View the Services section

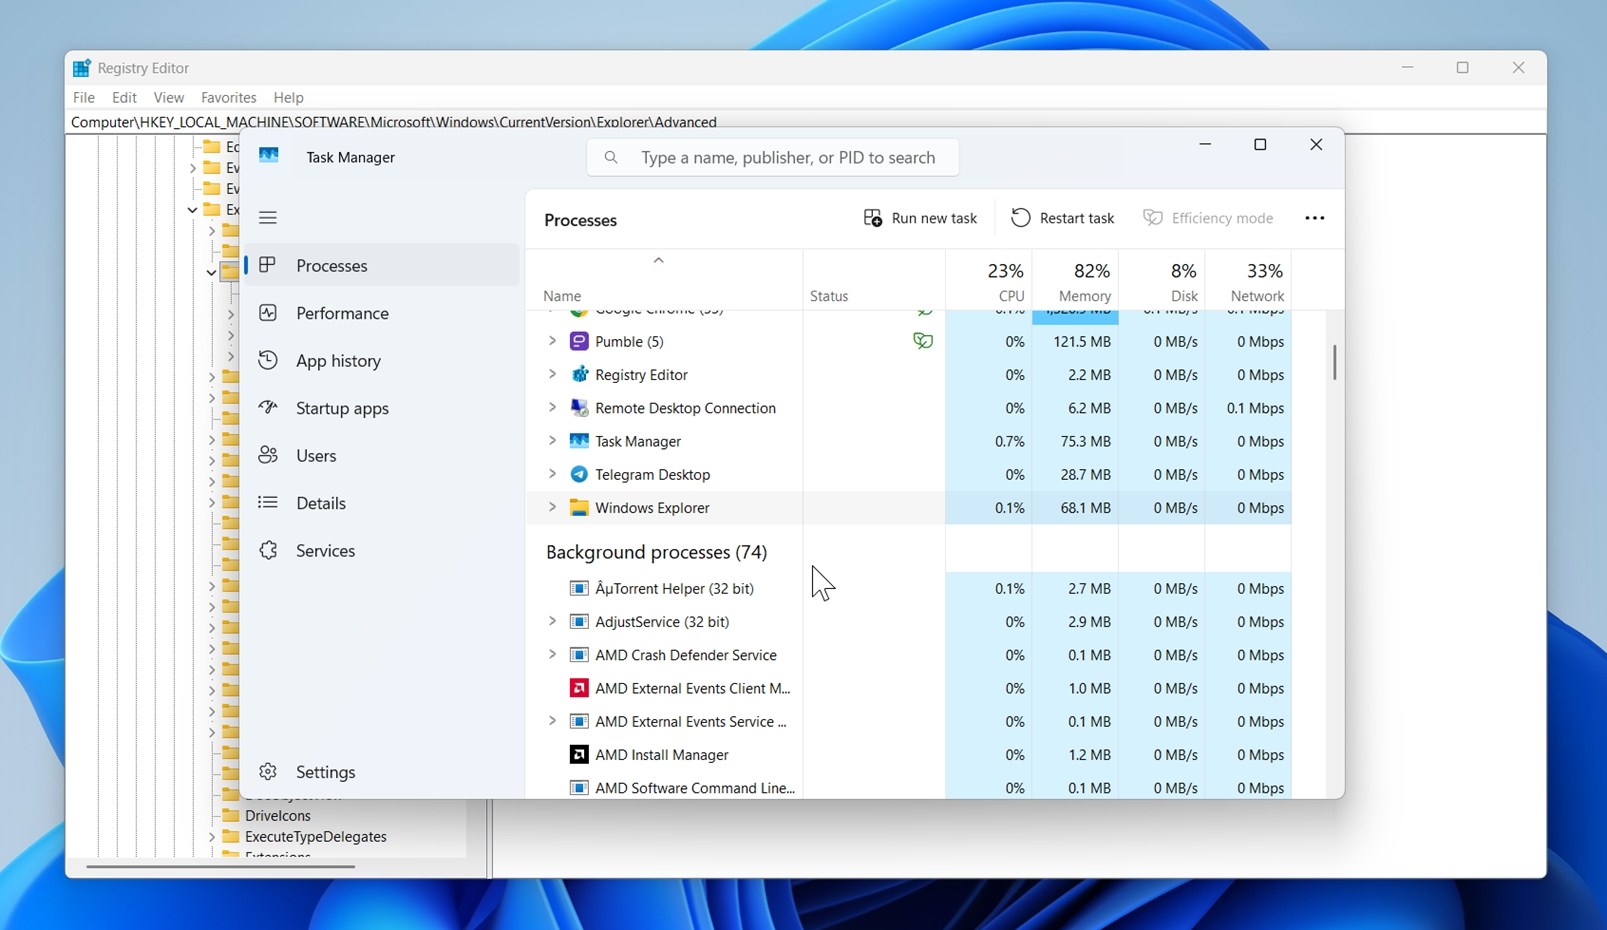tap(324, 550)
